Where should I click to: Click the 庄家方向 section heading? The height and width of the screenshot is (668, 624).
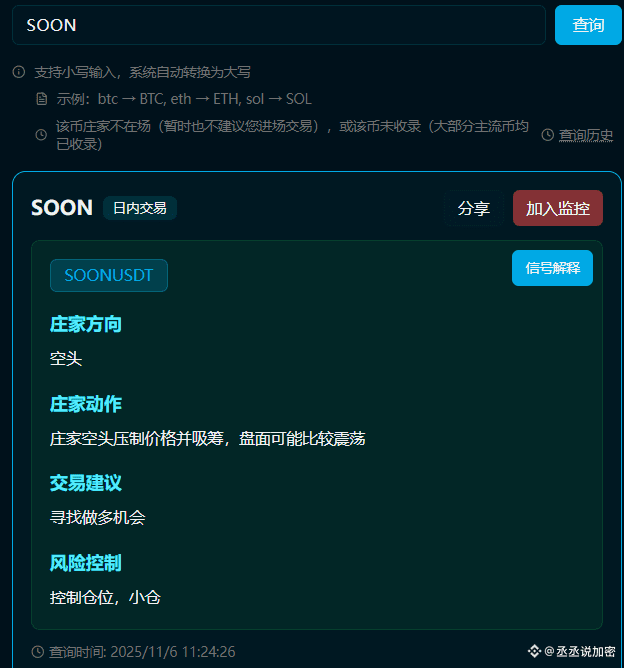click(x=86, y=324)
